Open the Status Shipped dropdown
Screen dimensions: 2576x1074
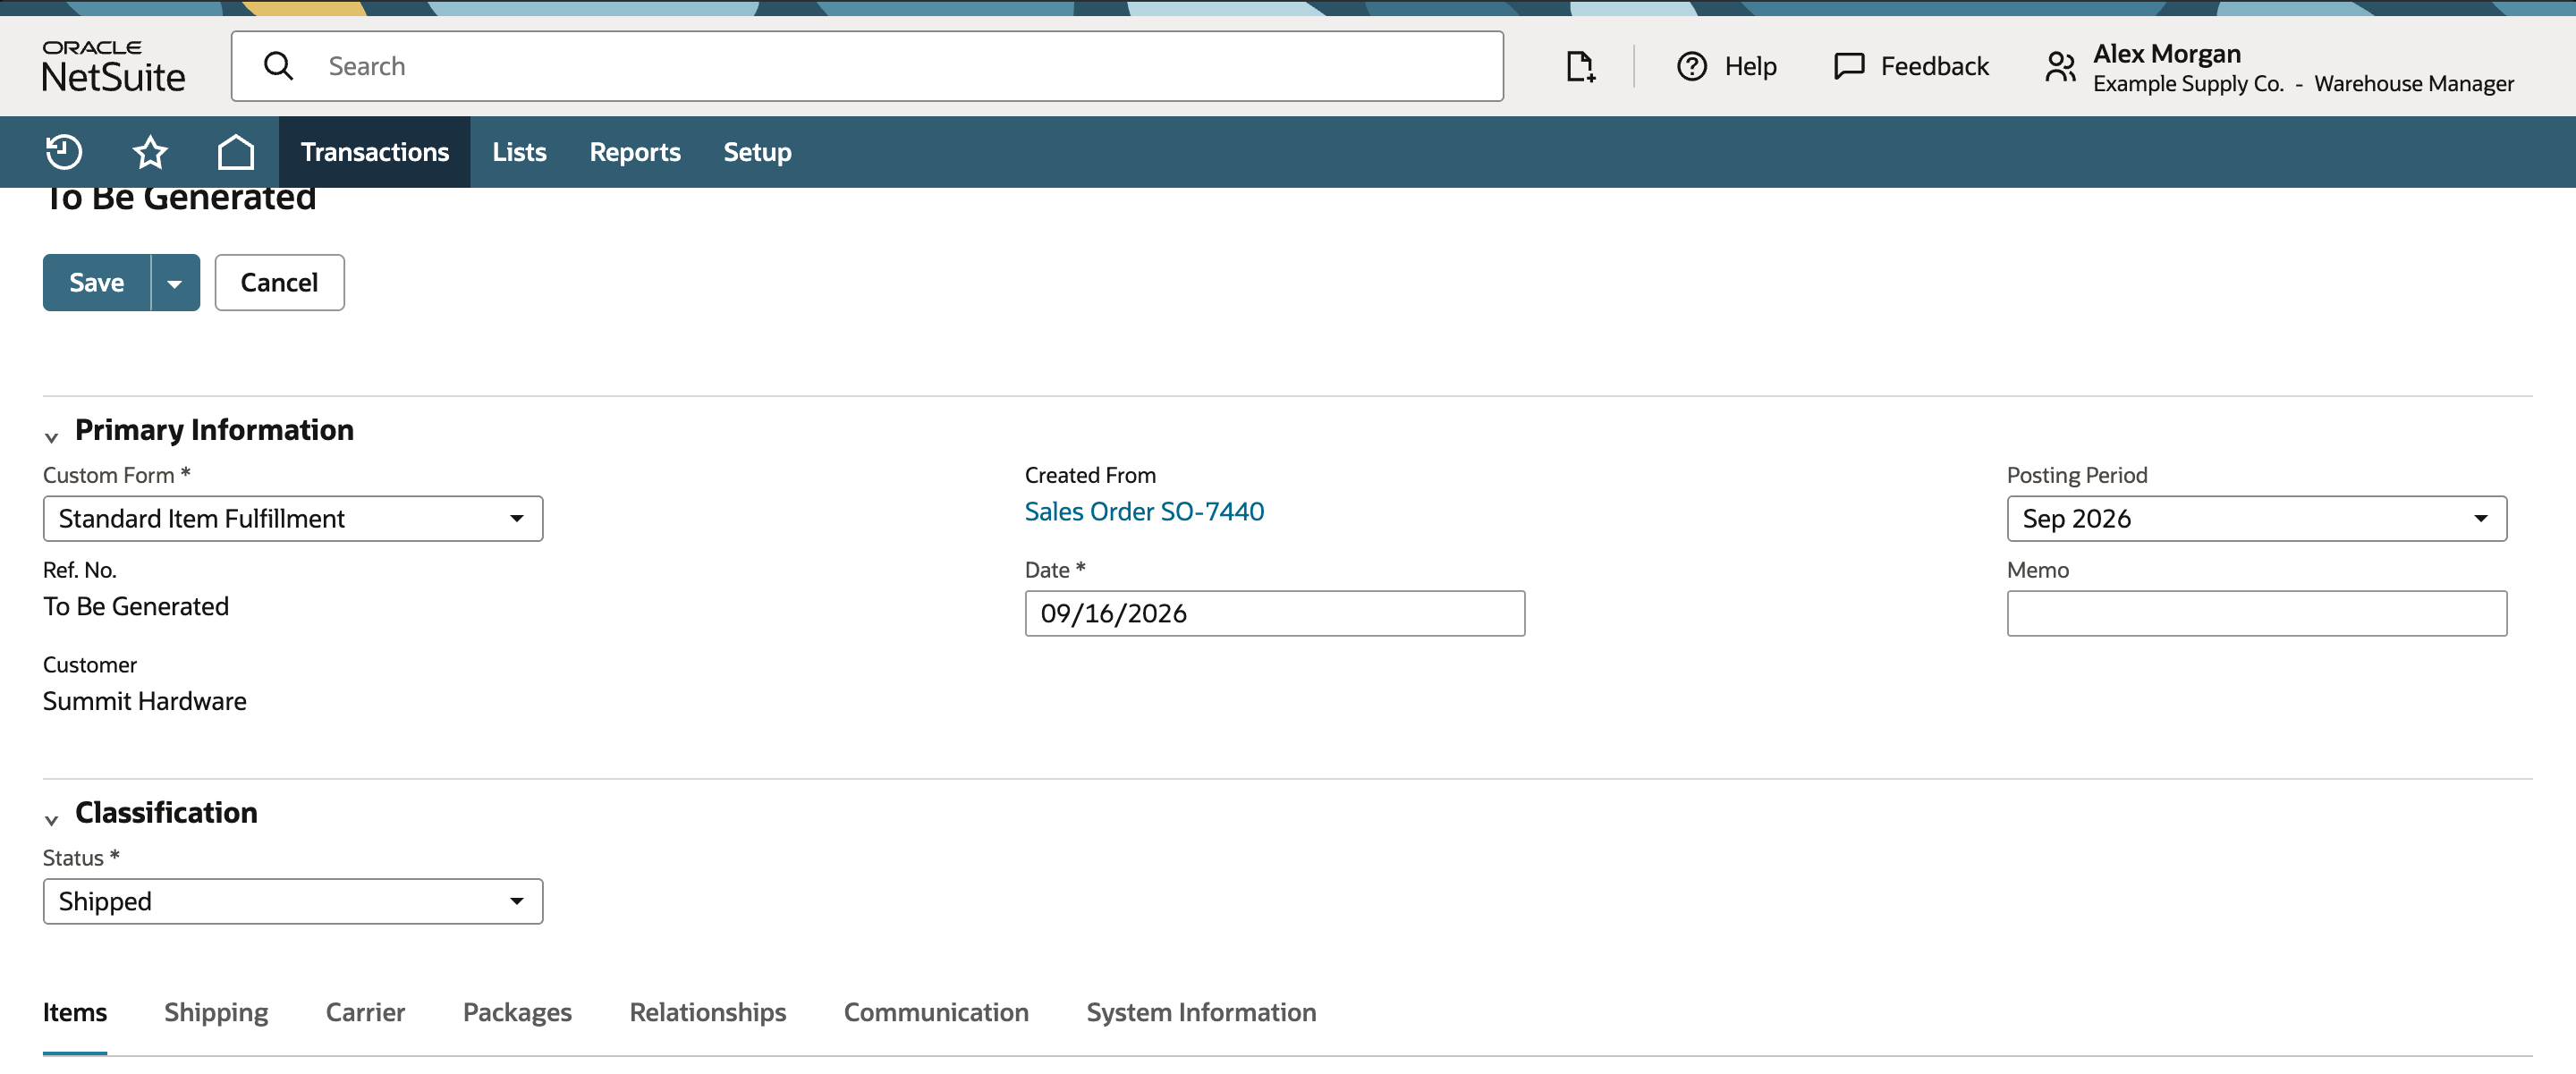point(293,901)
